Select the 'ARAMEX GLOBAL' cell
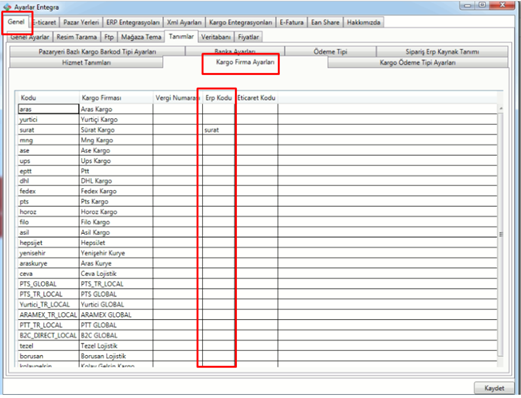Image resolution: width=521 pixels, height=398 pixels. (x=116, y=315)
